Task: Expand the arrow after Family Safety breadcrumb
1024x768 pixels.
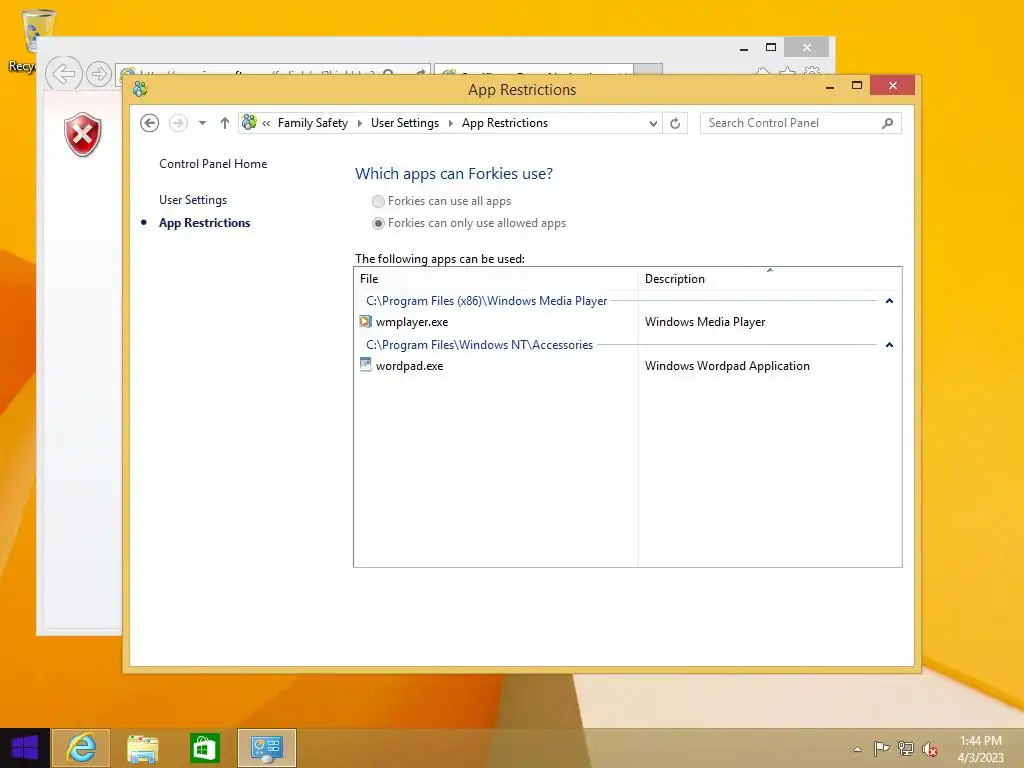Action: [359, 123]
